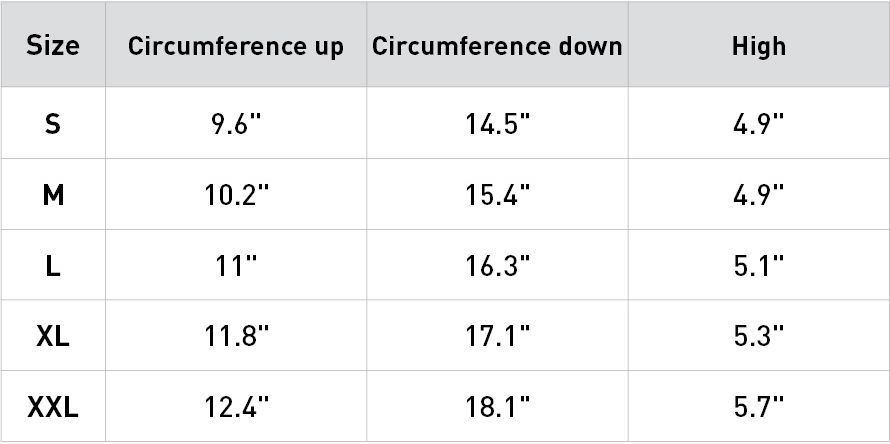Viewport: 890px width, 444px height.
Task: Select the 5.7" High value for XXL
Action: [758, 408]
